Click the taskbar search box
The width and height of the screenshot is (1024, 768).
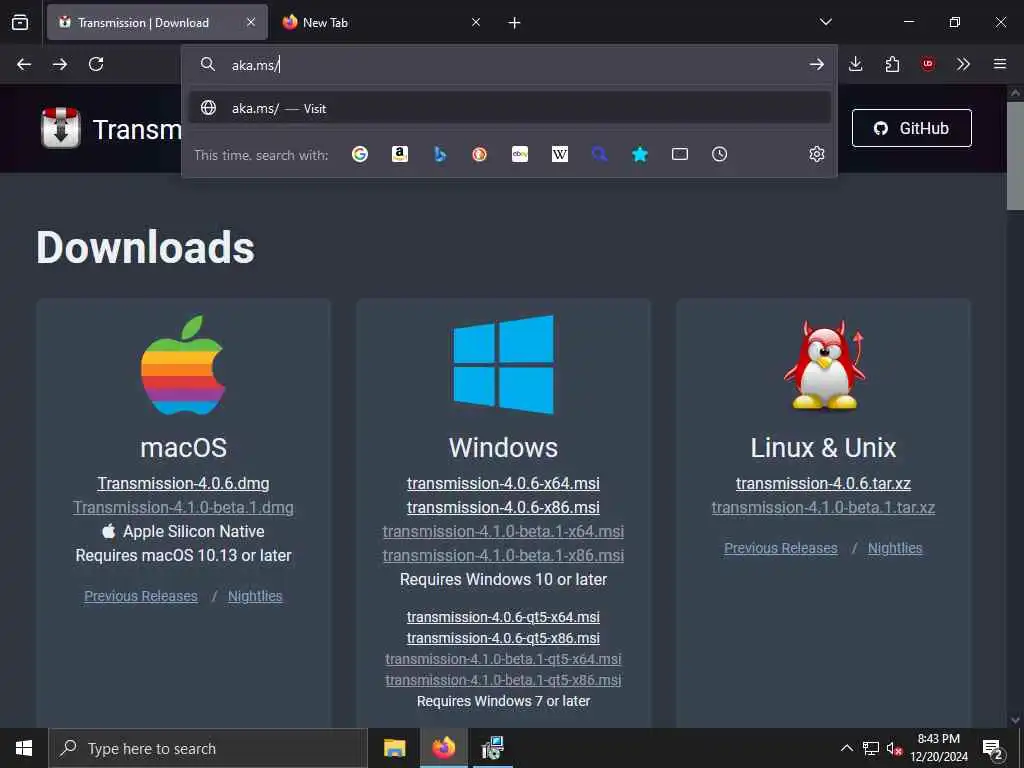(208, 748)
